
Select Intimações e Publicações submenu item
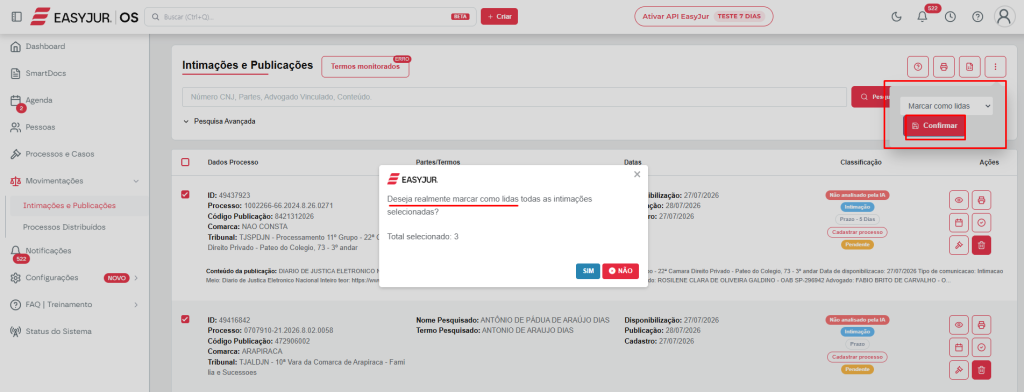coord(69,205)
